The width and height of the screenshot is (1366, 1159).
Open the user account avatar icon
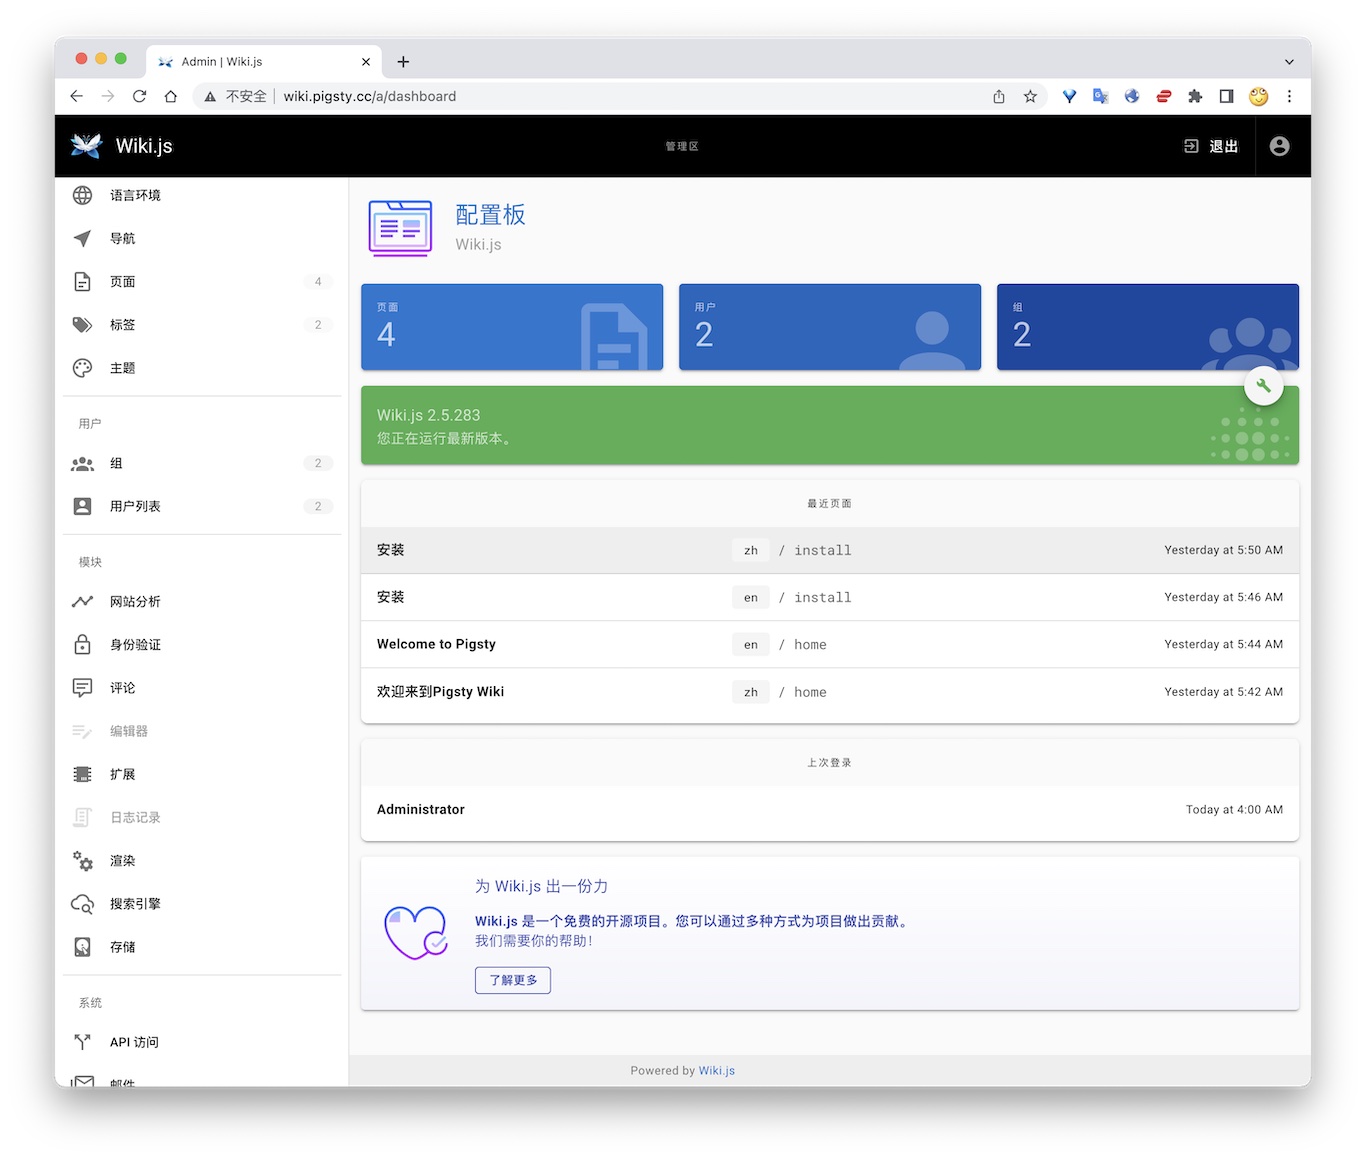pos(1279,146)
